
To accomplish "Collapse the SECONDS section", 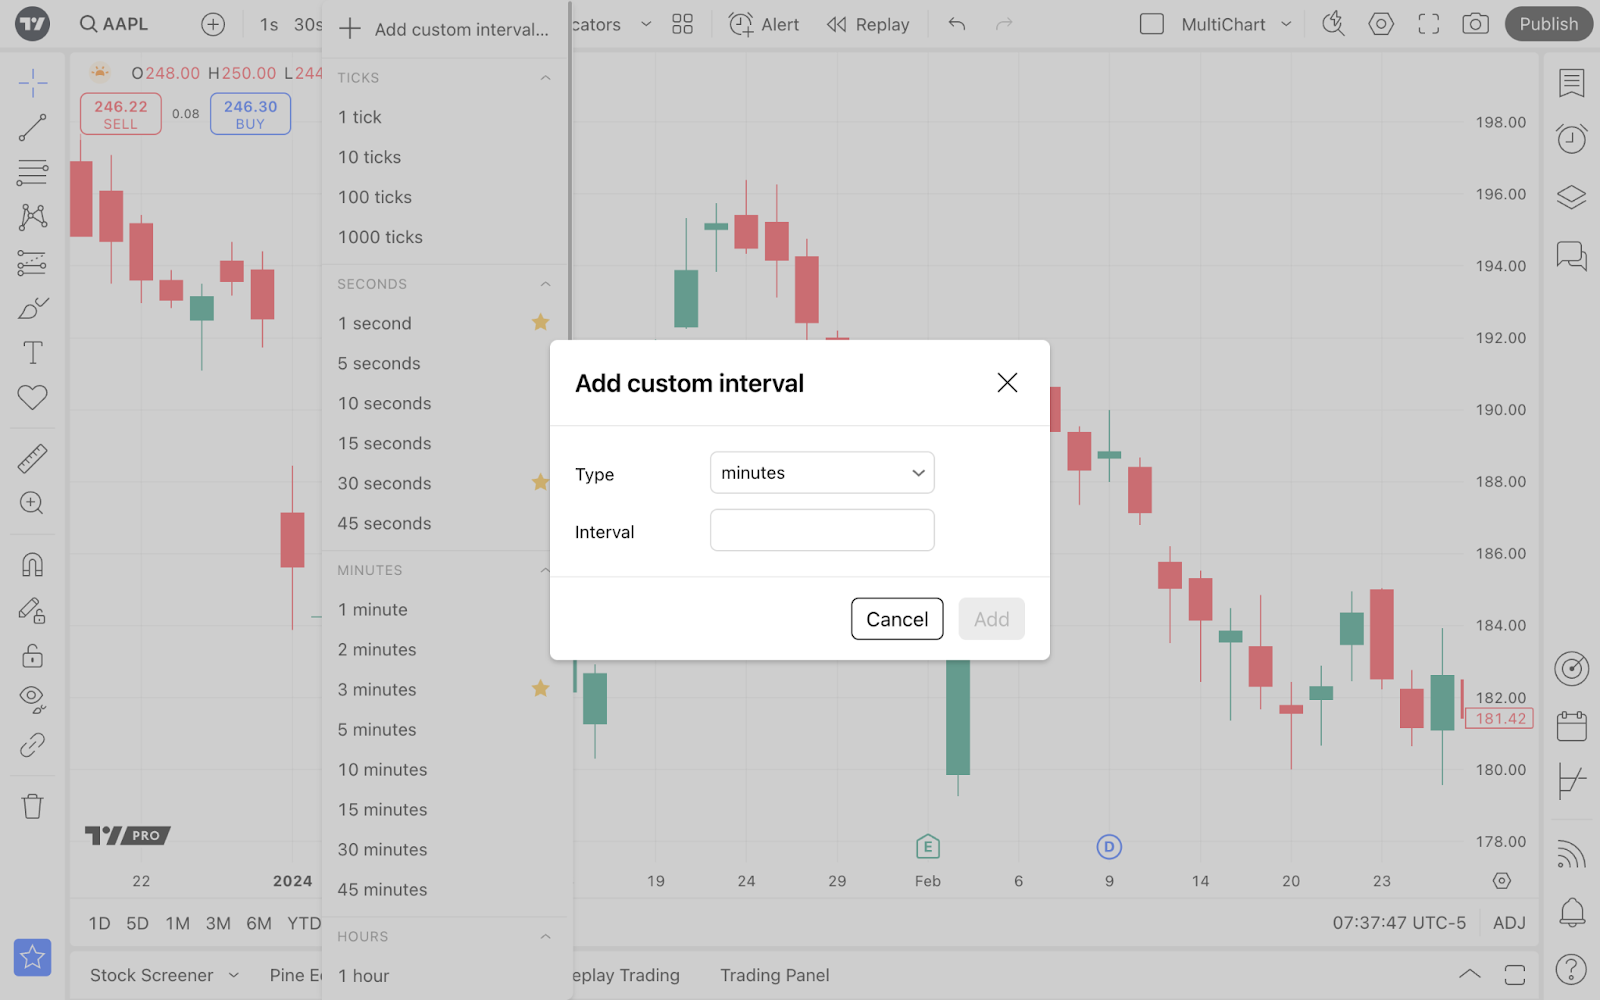I will (x=545, y=284).
